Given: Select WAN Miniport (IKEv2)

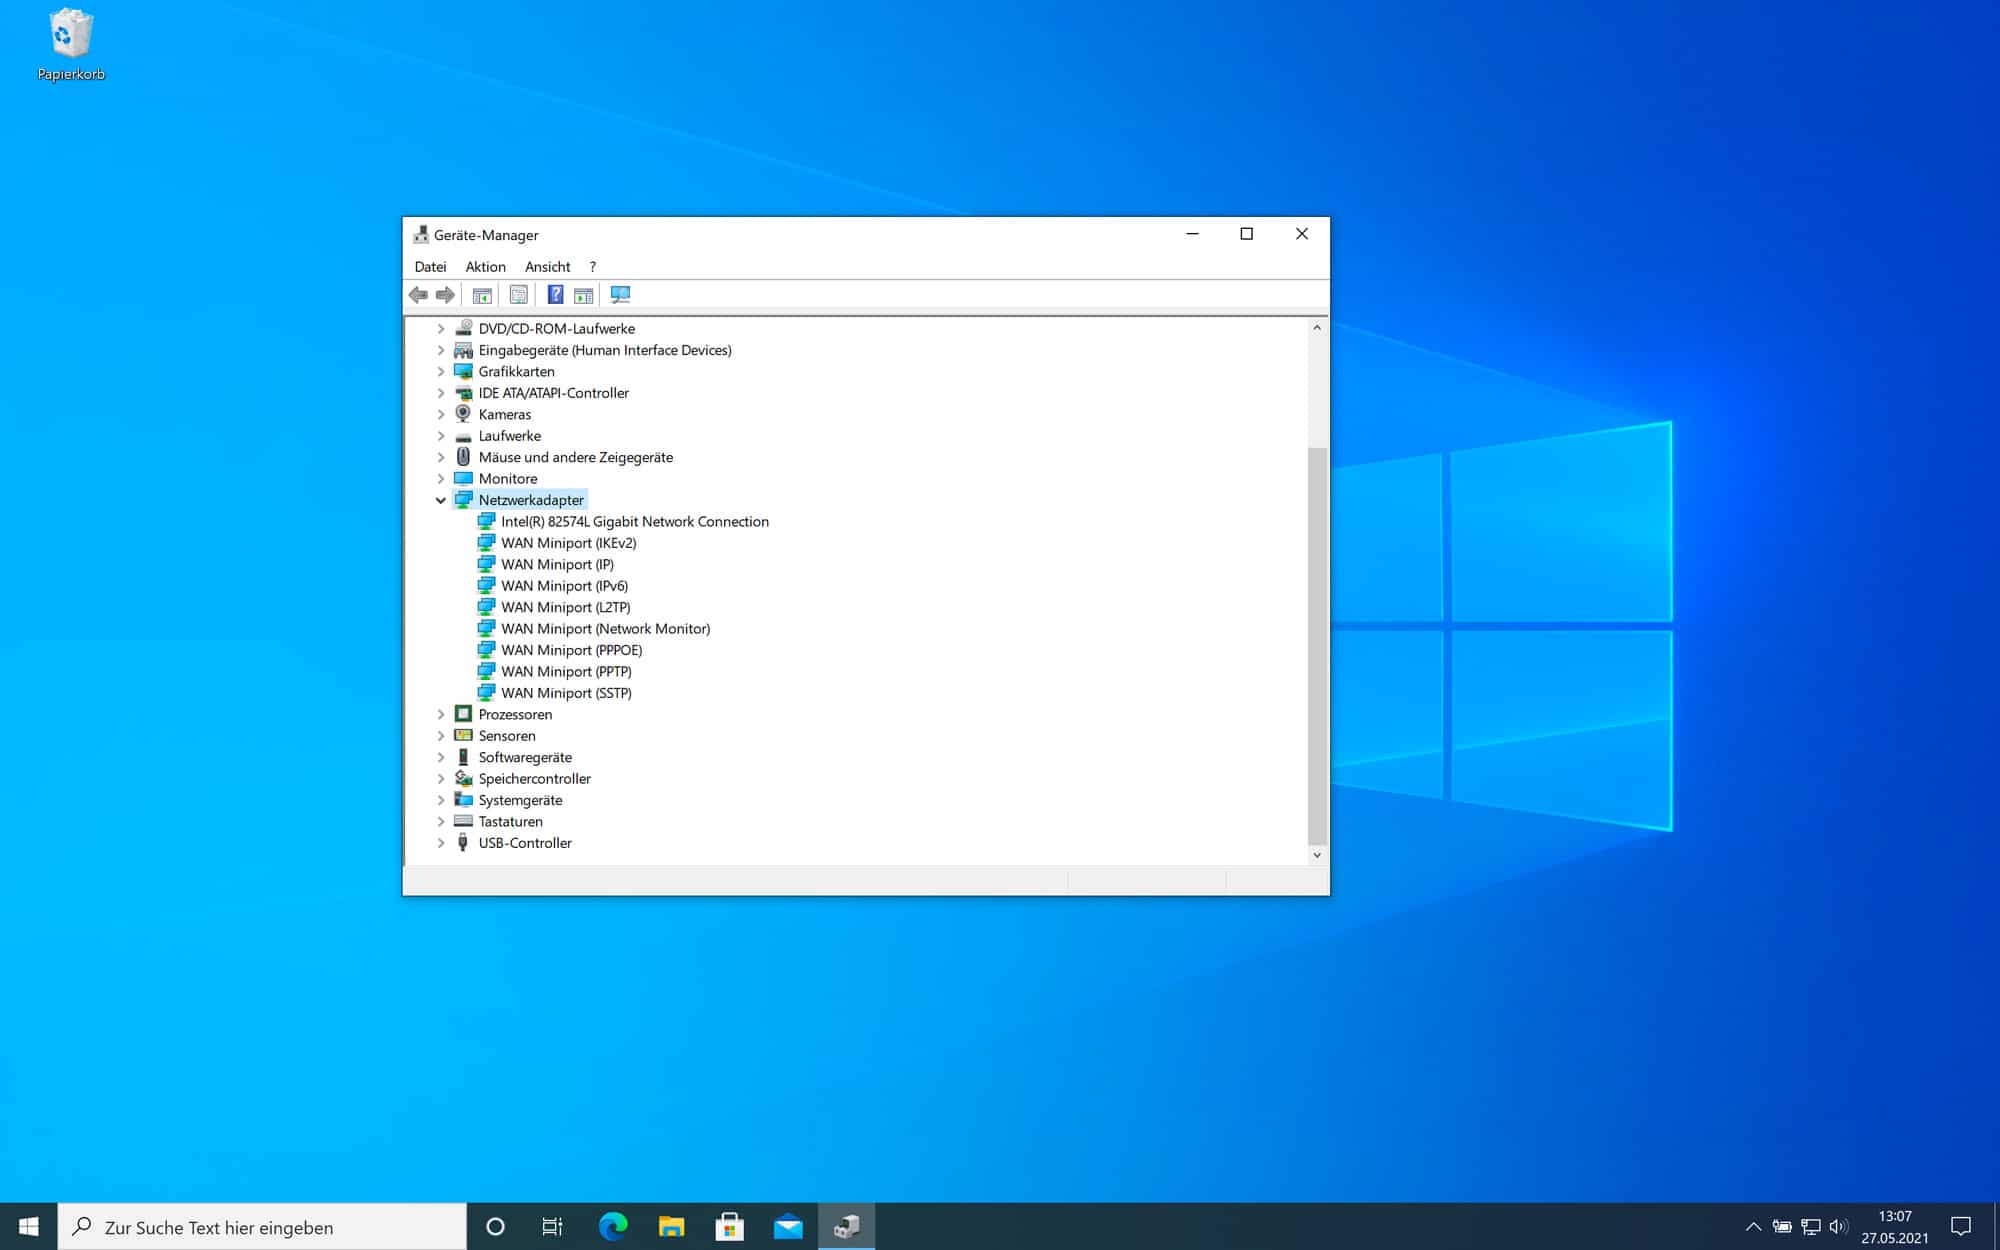Looking at the screenshot, I should (x=568, y=543).
